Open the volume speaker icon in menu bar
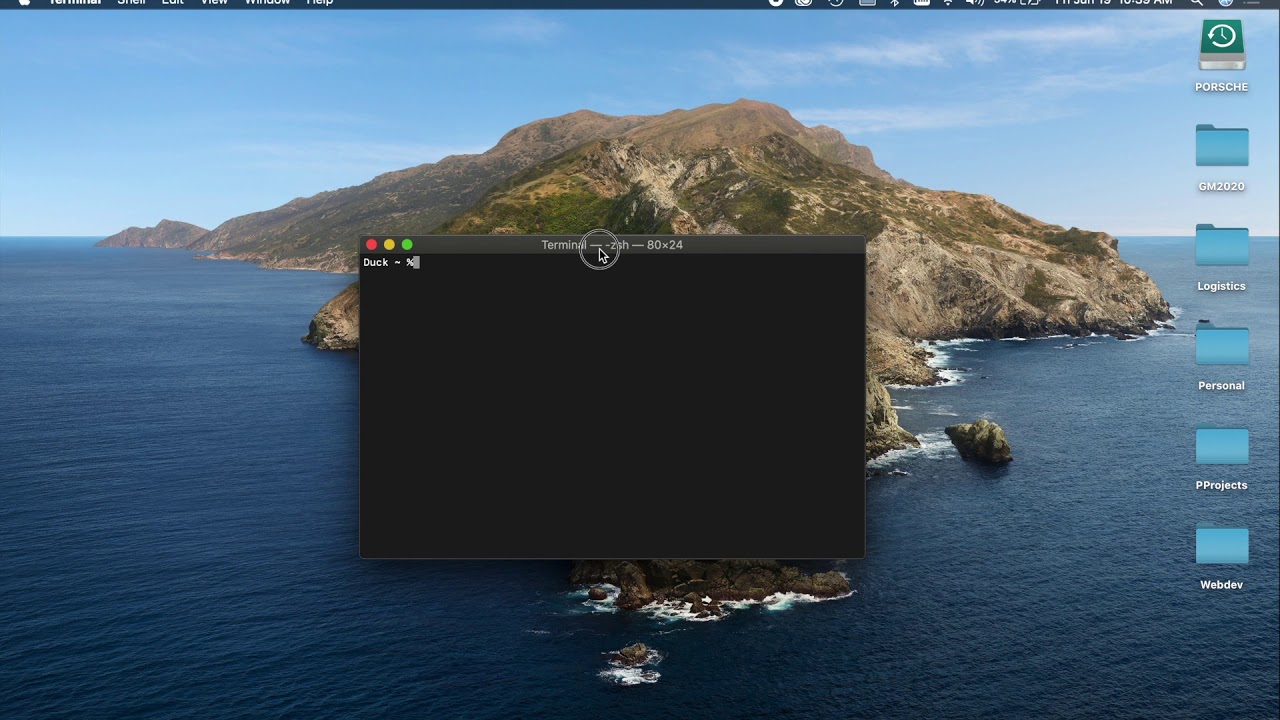Viewport: 1280px width, 720px height. click(975, 3)
